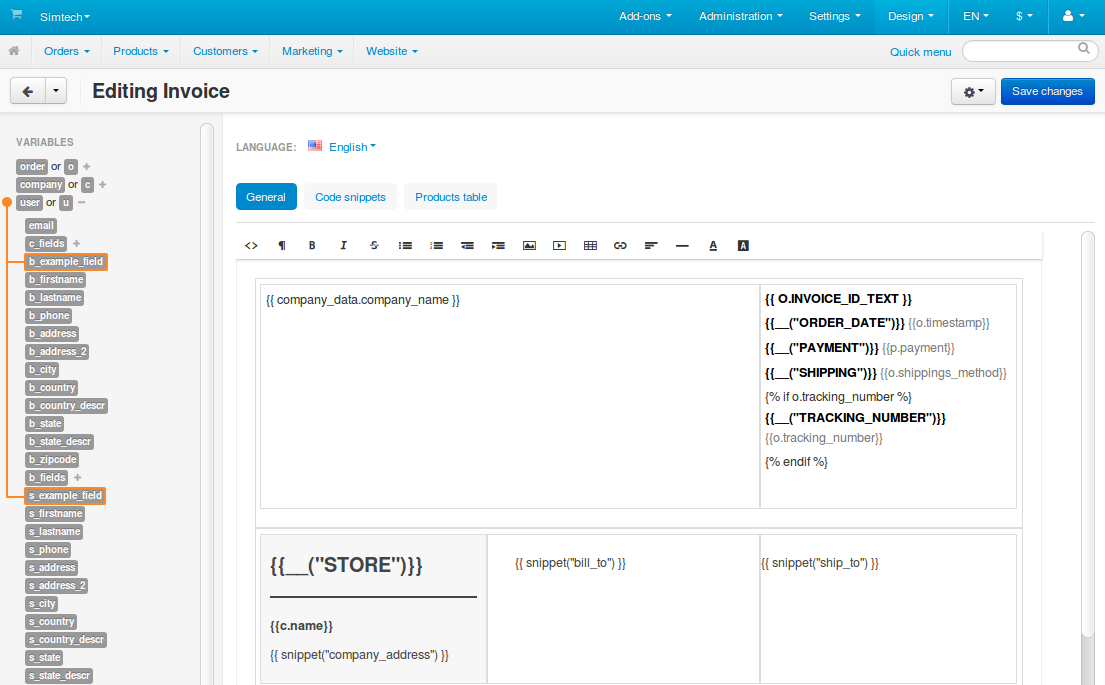Open the user profile icon menu
This screenshot has height=685, width=1105.
(1073, 16)
